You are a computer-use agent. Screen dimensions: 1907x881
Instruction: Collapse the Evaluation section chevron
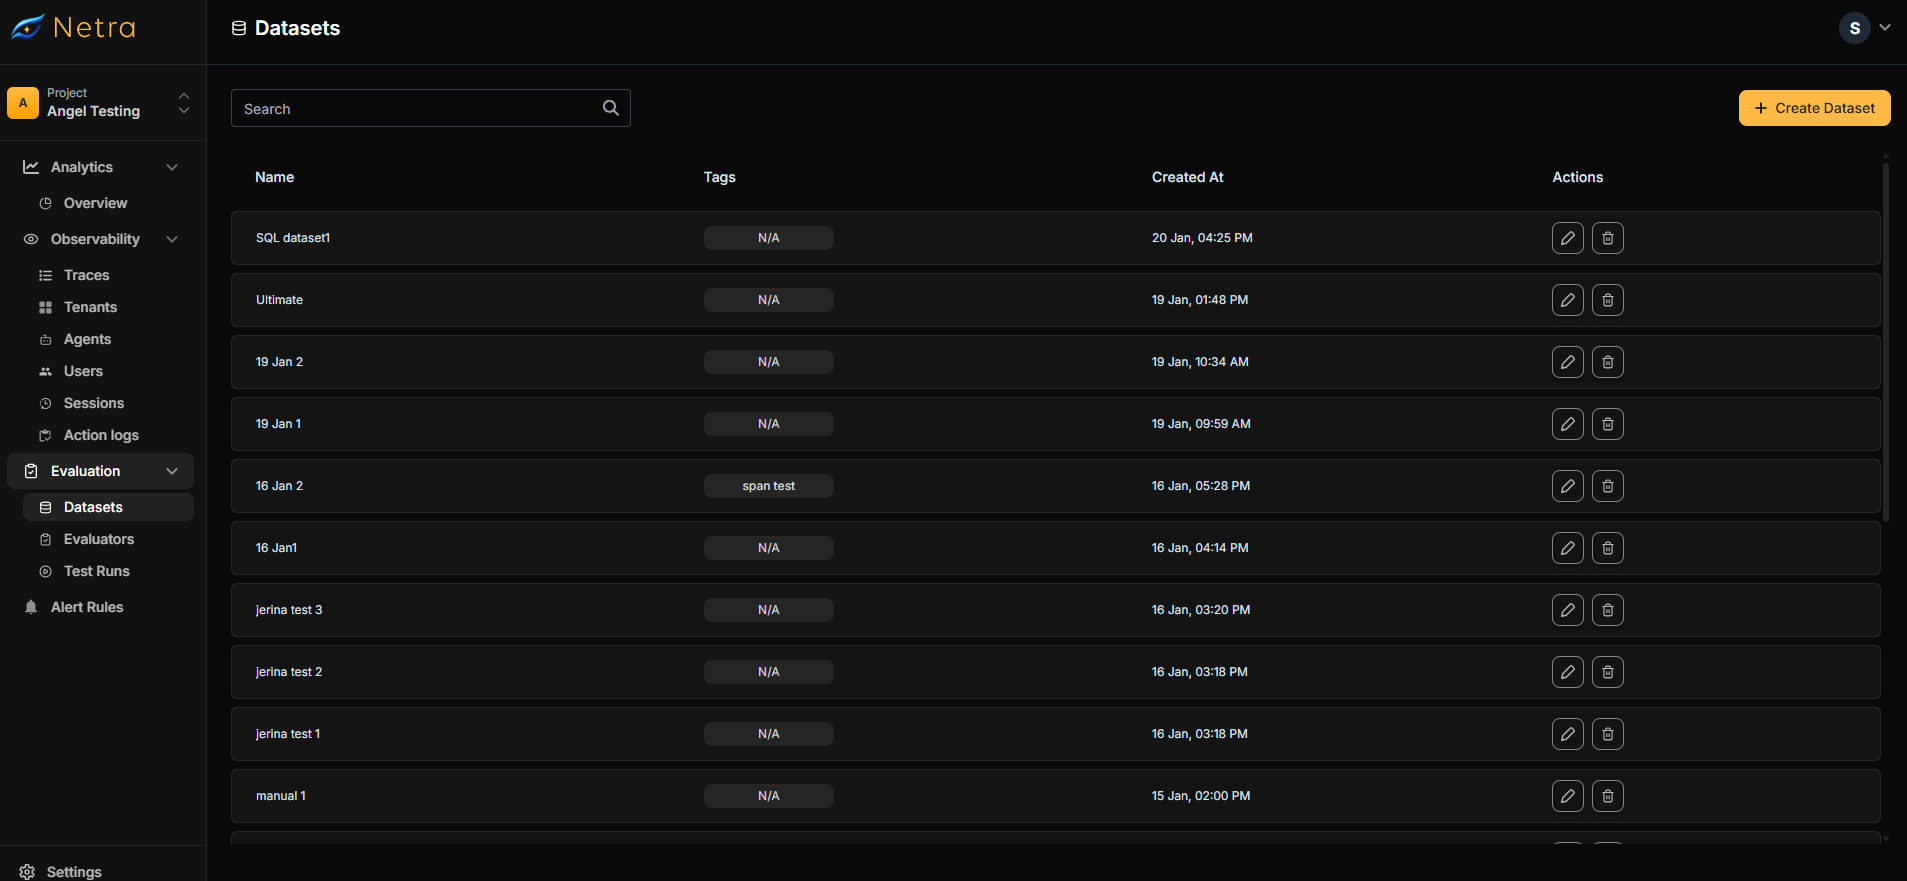pyautogui.click(x=172, y=471)
